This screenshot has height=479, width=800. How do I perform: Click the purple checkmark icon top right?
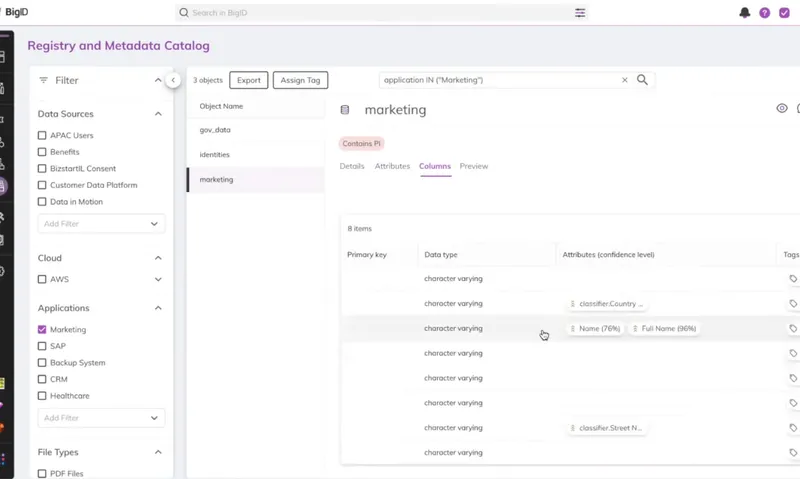point(785,13)
